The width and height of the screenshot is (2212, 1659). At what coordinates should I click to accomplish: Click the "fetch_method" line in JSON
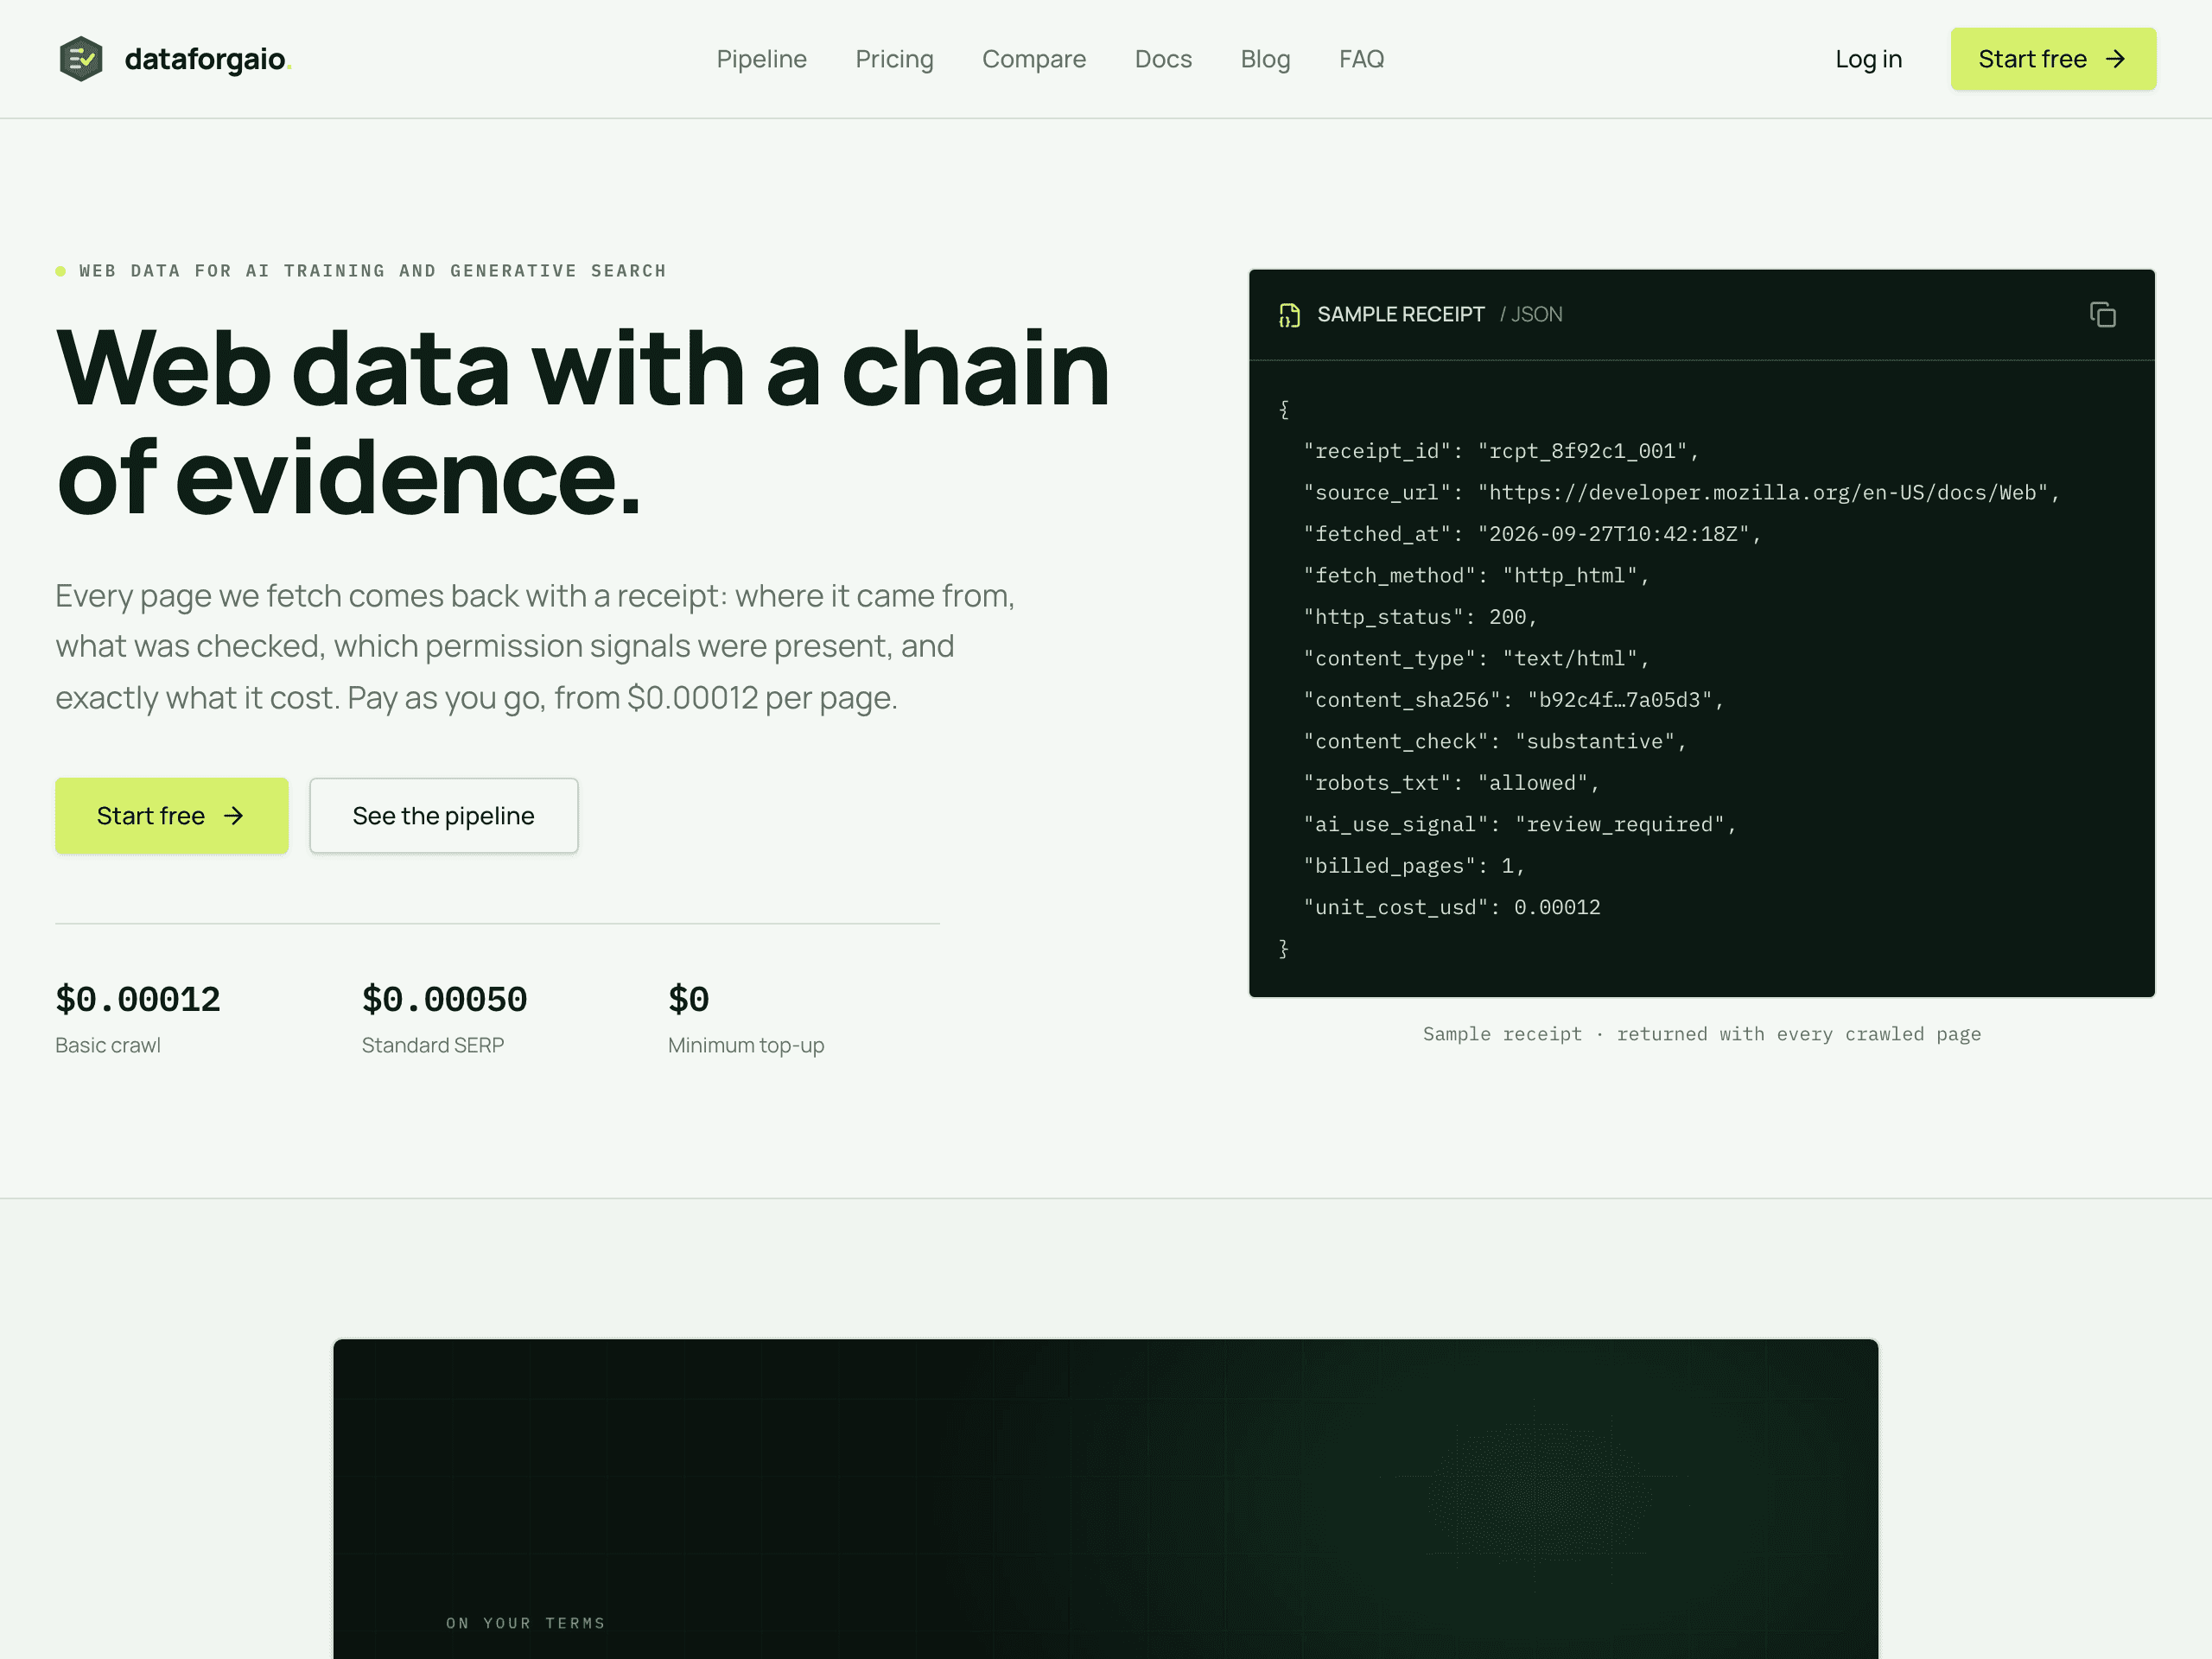point(1476,576)
